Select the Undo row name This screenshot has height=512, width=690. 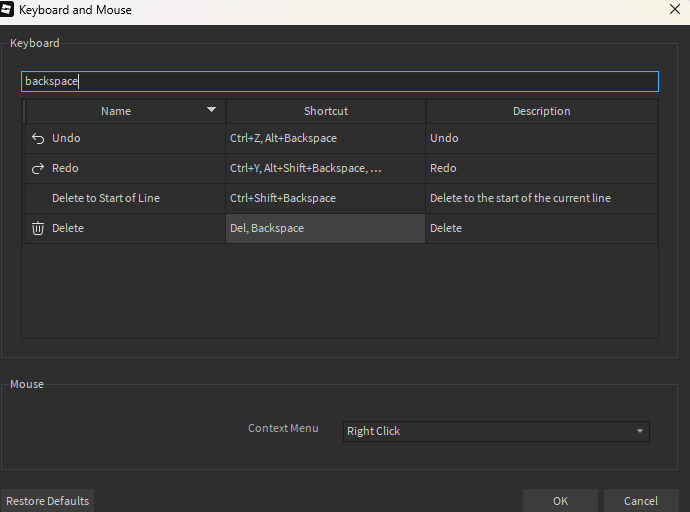click(66, 138)
